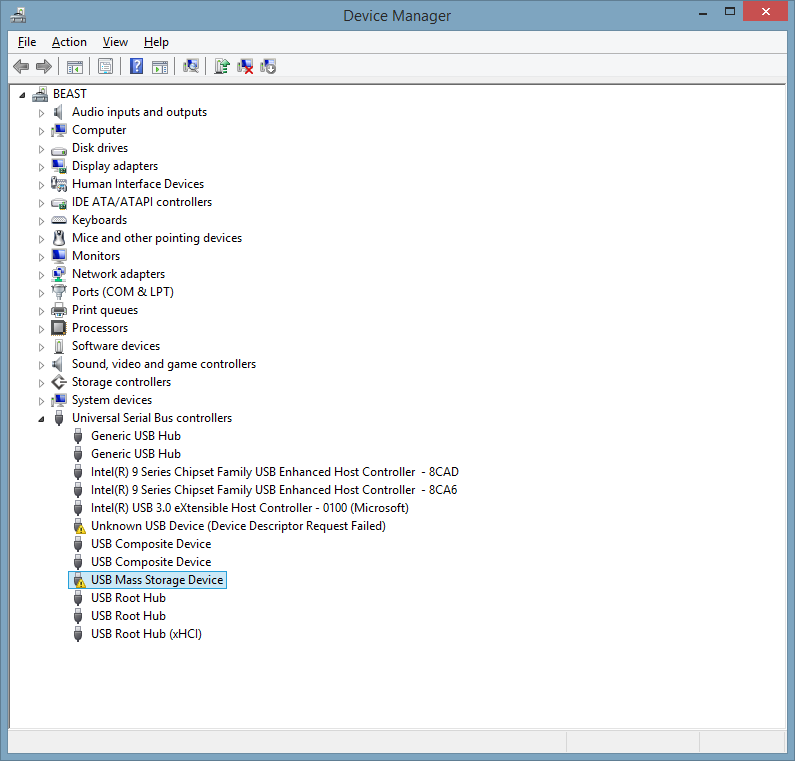Click the Human Interface Devices icon
The image size is (795, 761).
59,184
